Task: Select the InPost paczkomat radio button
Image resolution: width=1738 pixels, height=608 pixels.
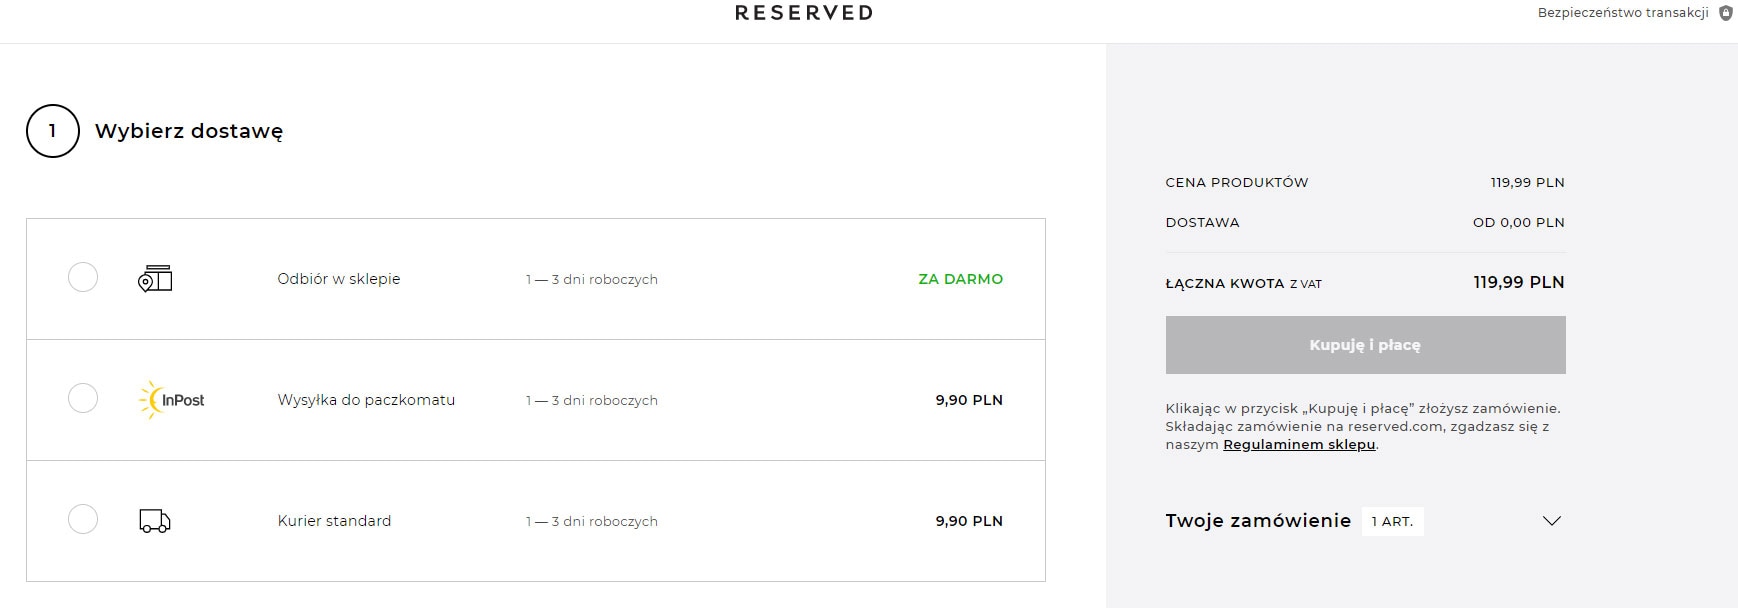Action: click(x=83, y=398)
